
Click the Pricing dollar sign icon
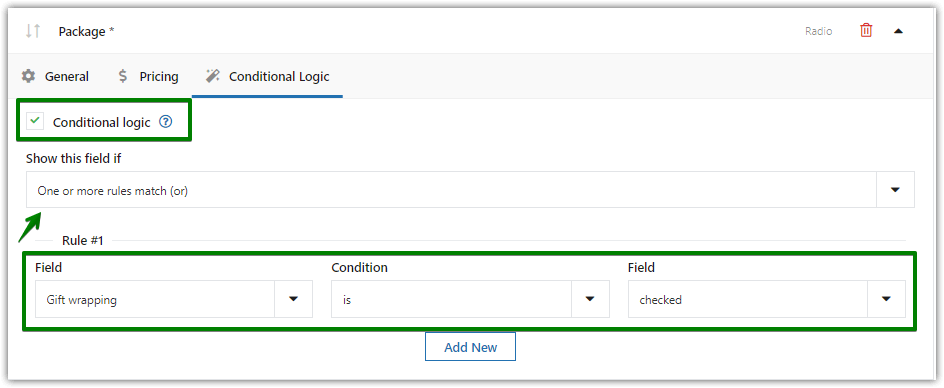point(123,77)
